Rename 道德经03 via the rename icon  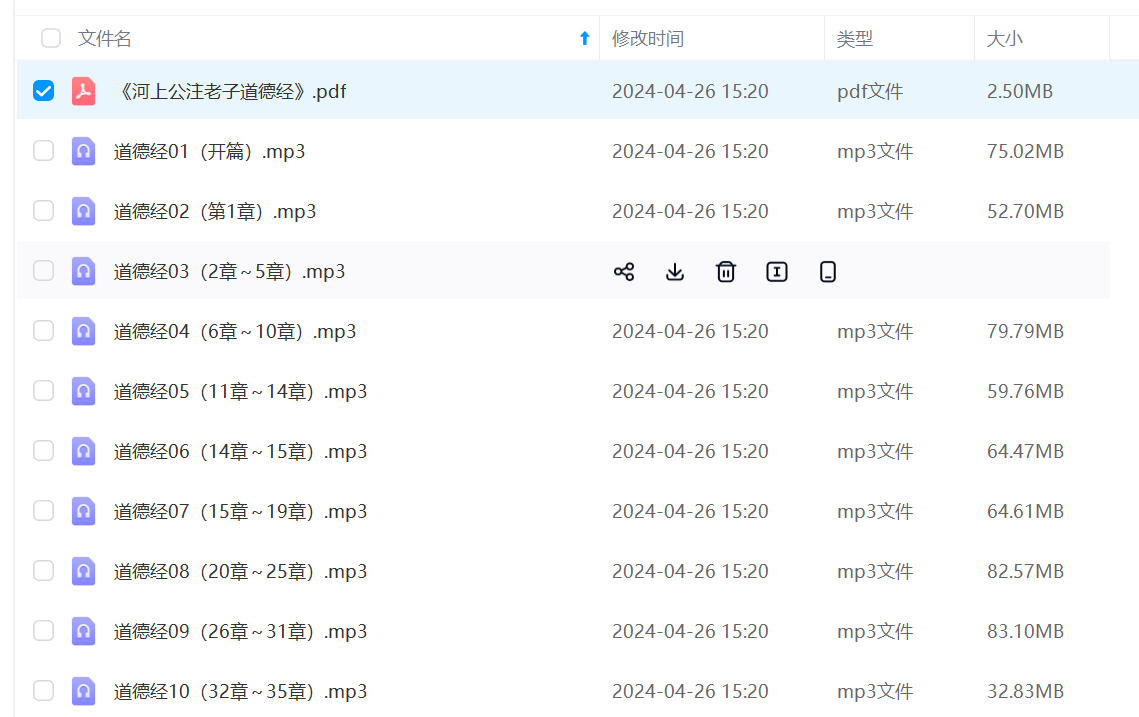click(x=777, y=272)
